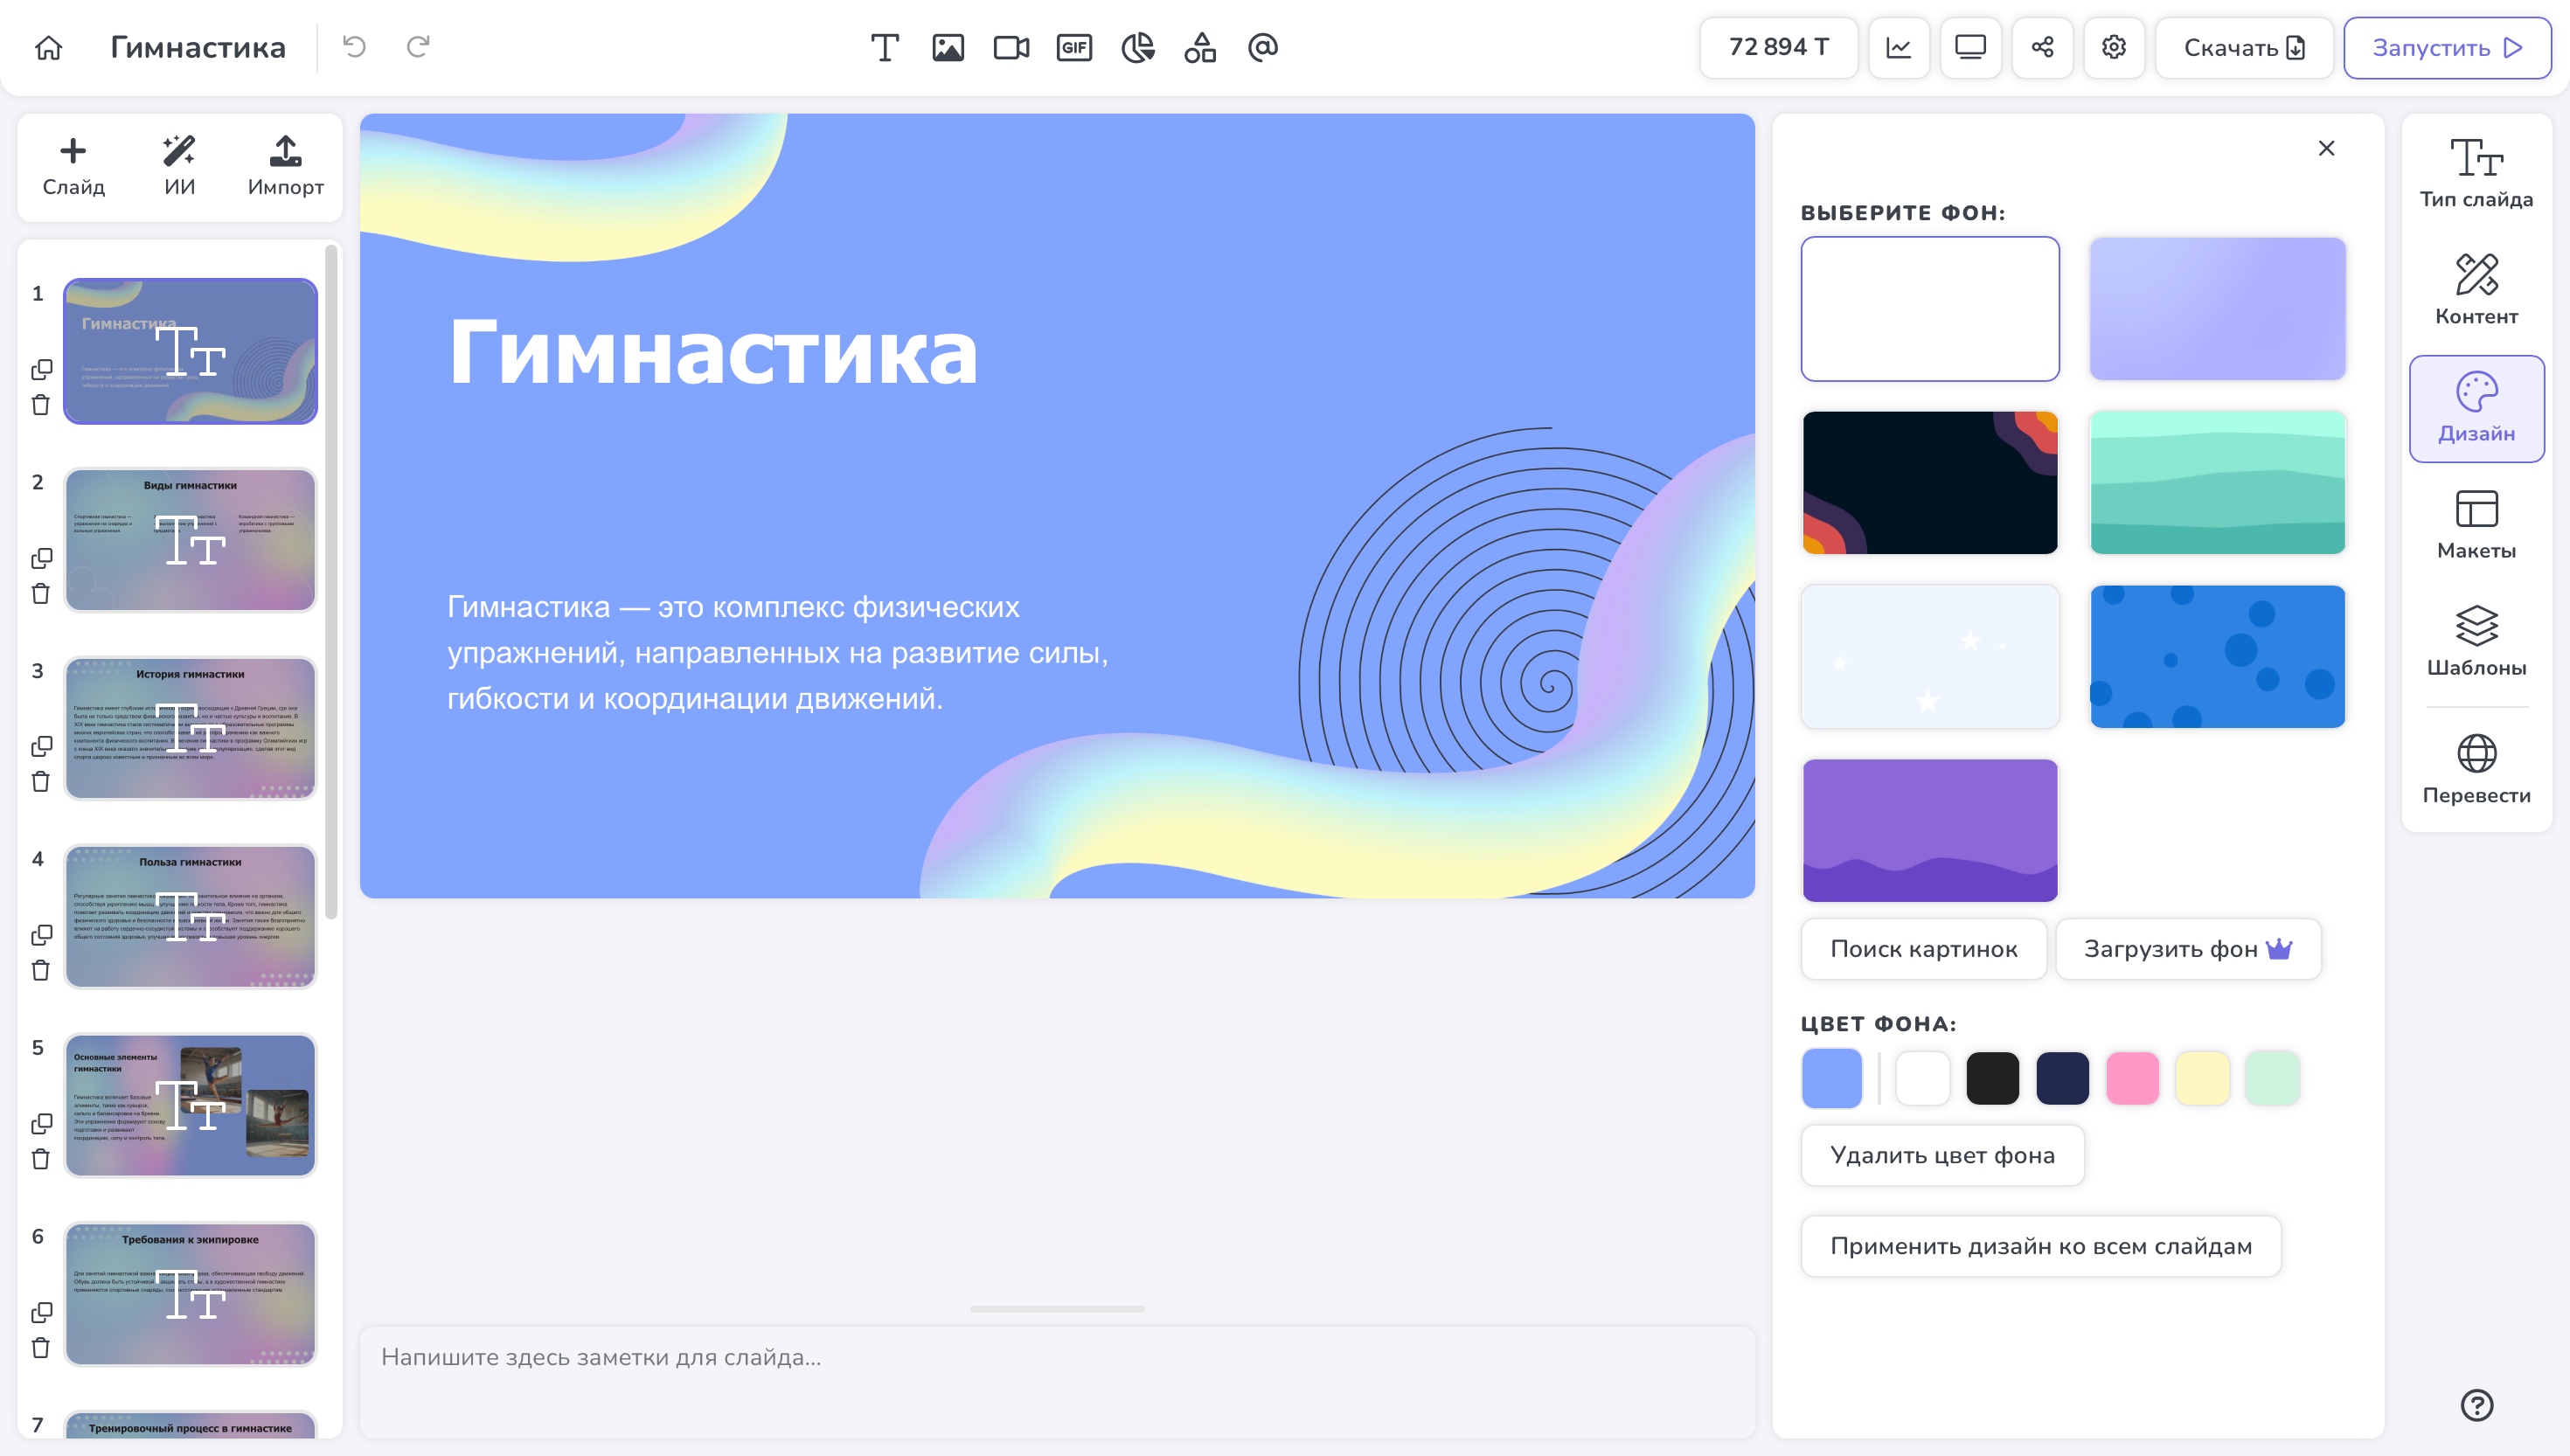Open the help question mark
The height and width of the screenshot is (1456, 2570).
click(x=2476, y=1405)
